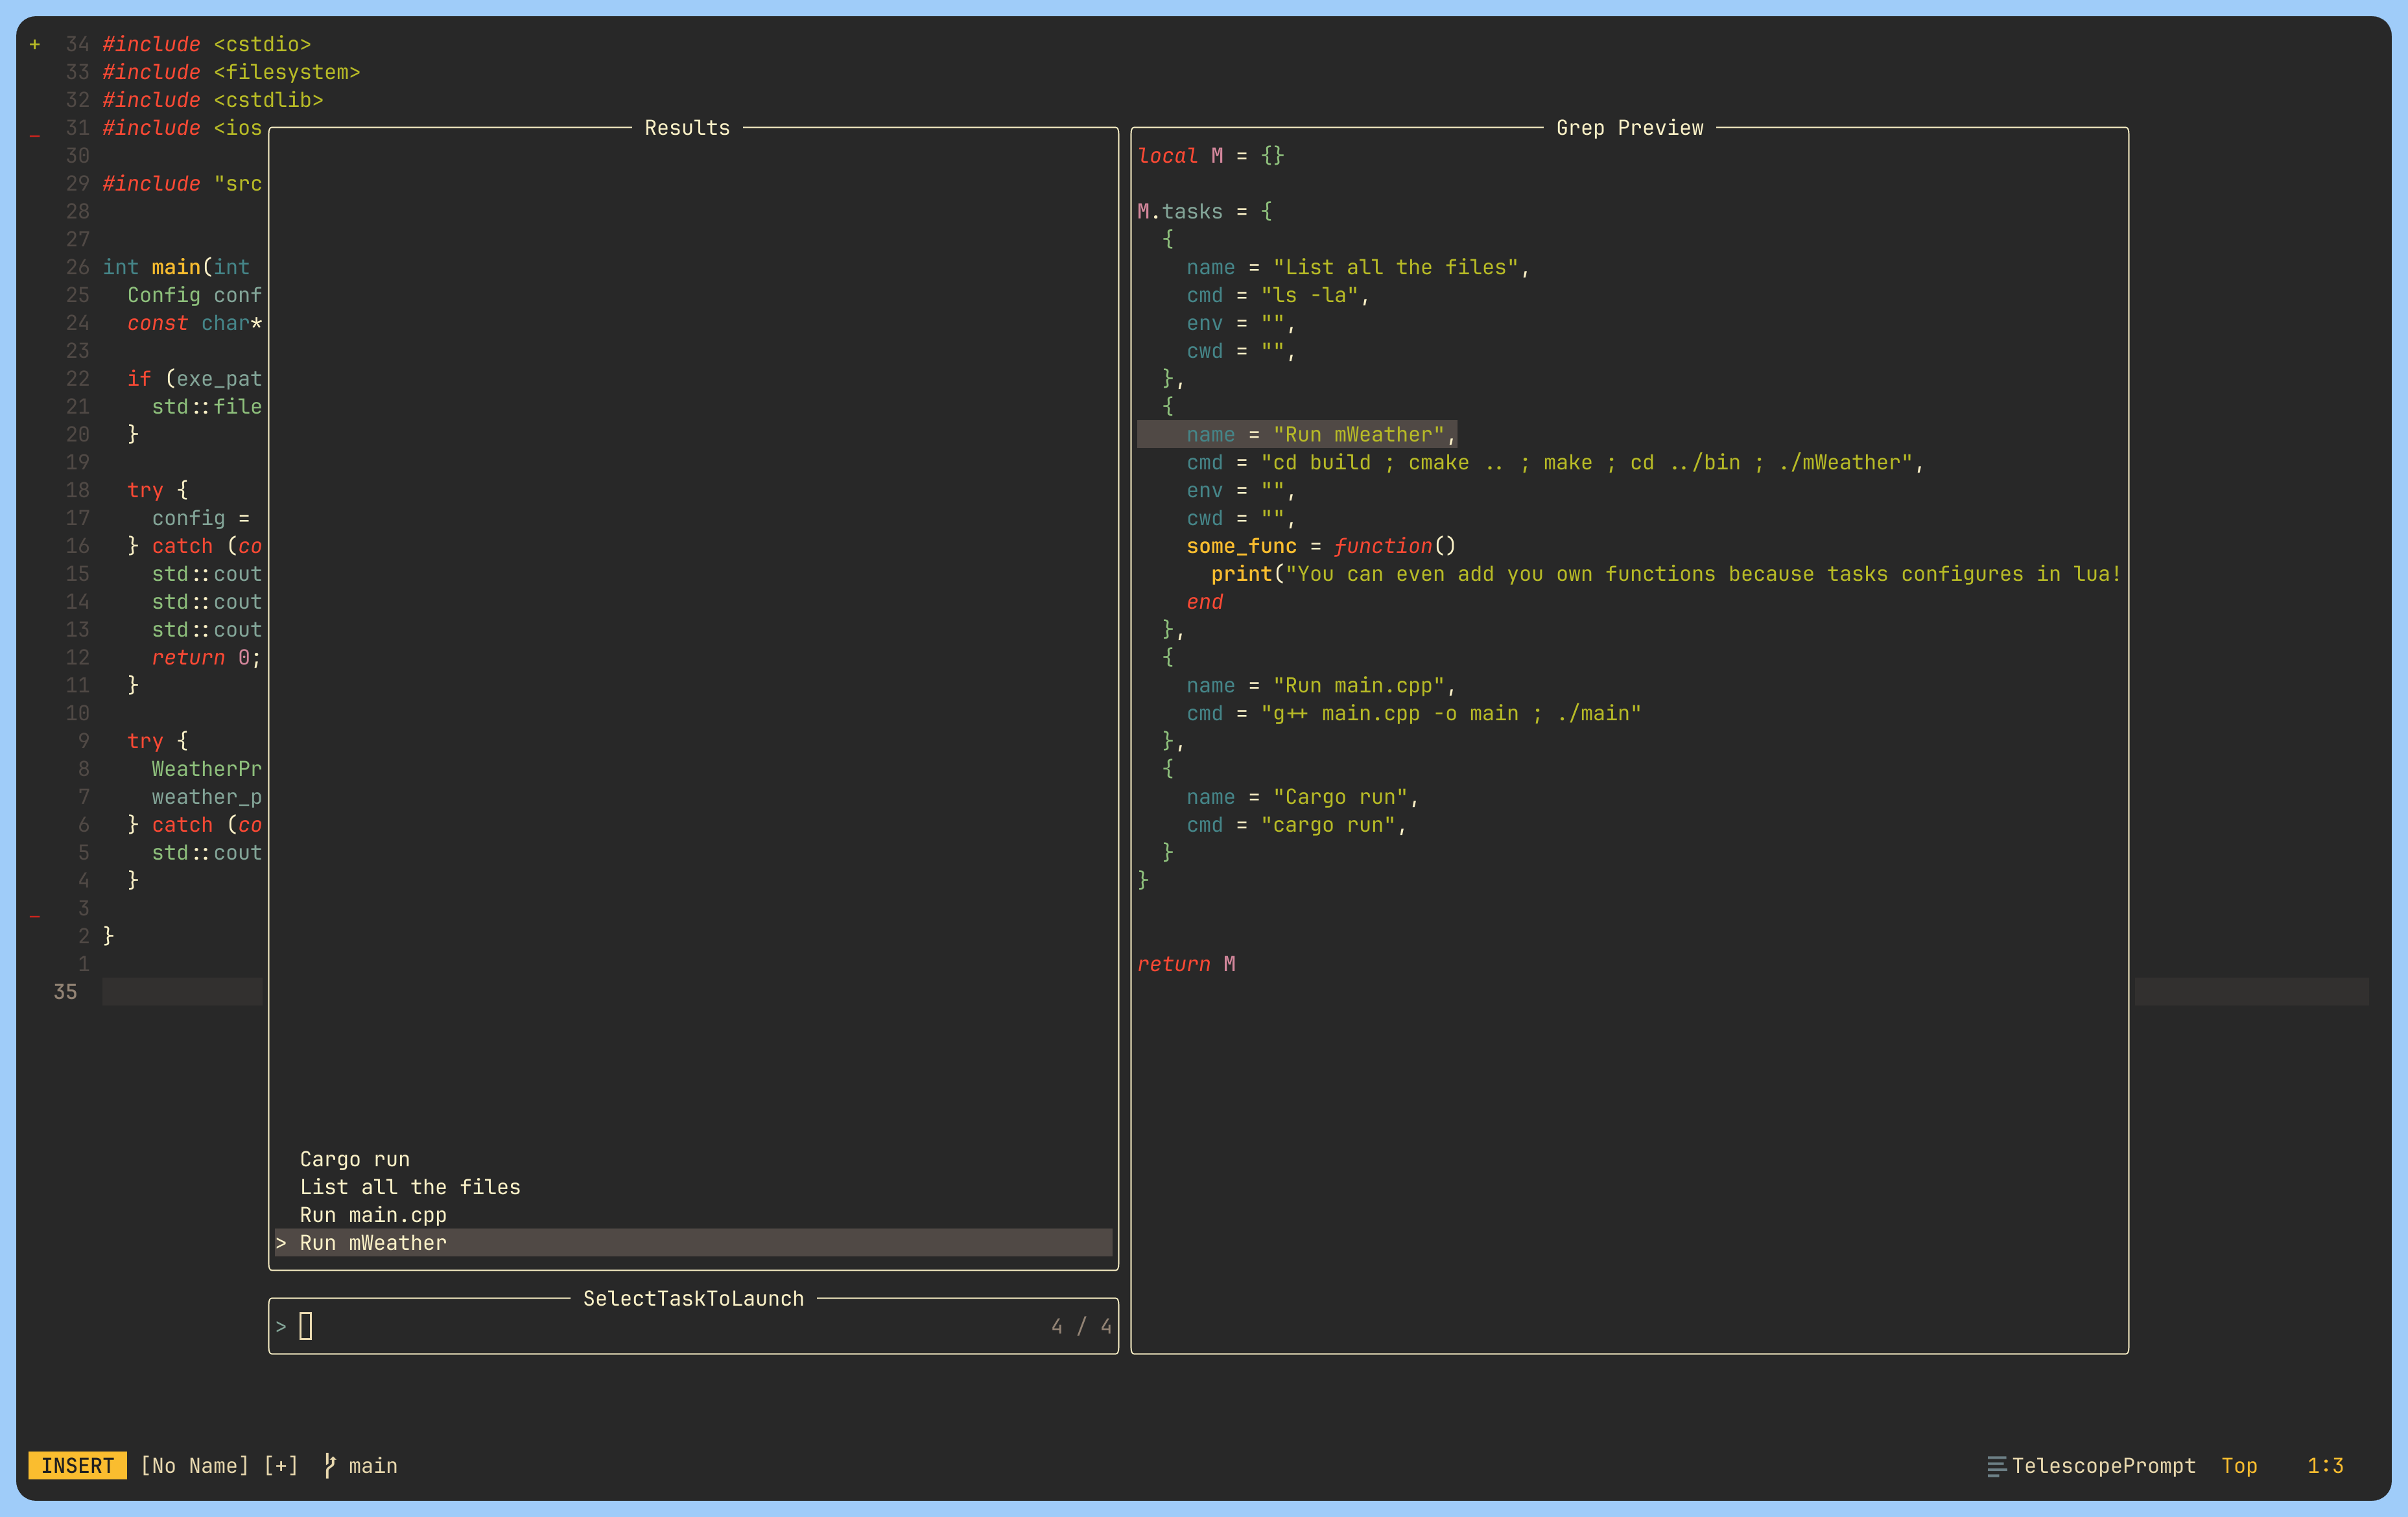
Task: Click the 4 / 4 results counter
Action: tap(1081, 1327)
